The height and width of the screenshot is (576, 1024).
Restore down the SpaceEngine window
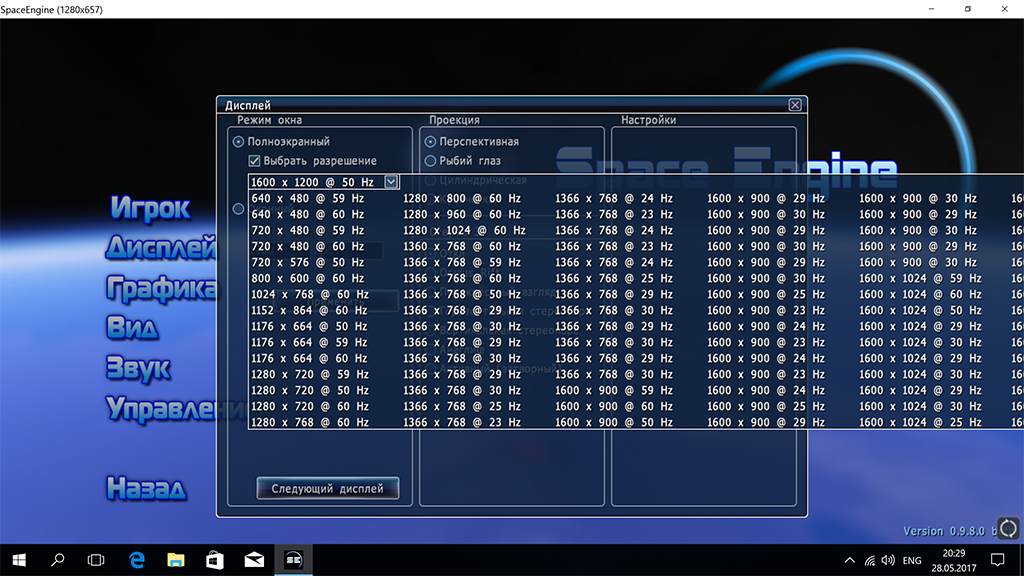pos(968,9)
